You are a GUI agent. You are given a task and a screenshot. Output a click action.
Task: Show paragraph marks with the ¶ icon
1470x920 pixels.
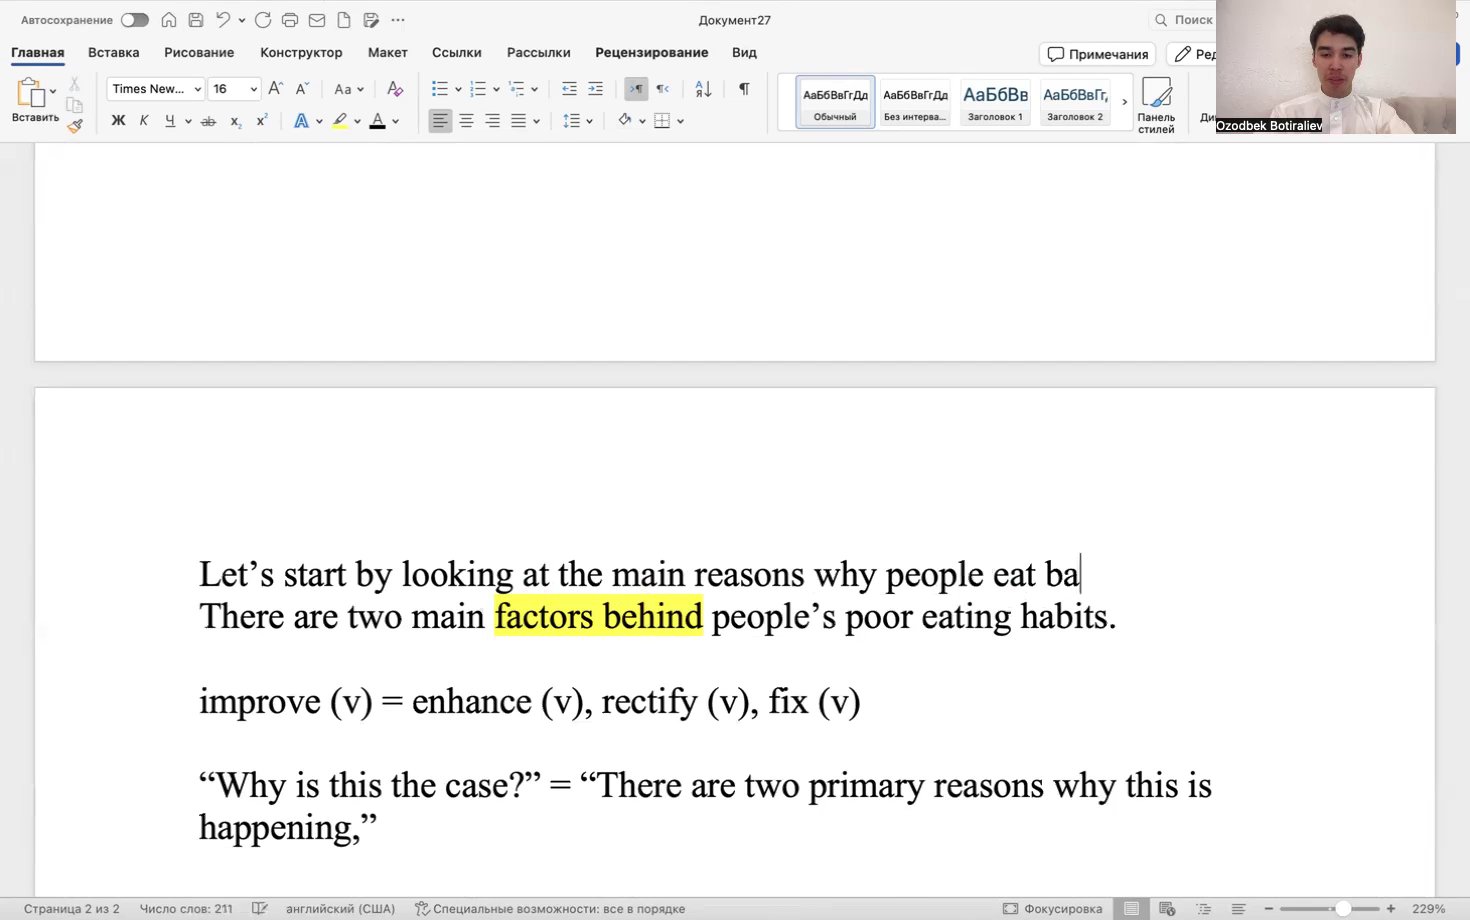[743, 89]
